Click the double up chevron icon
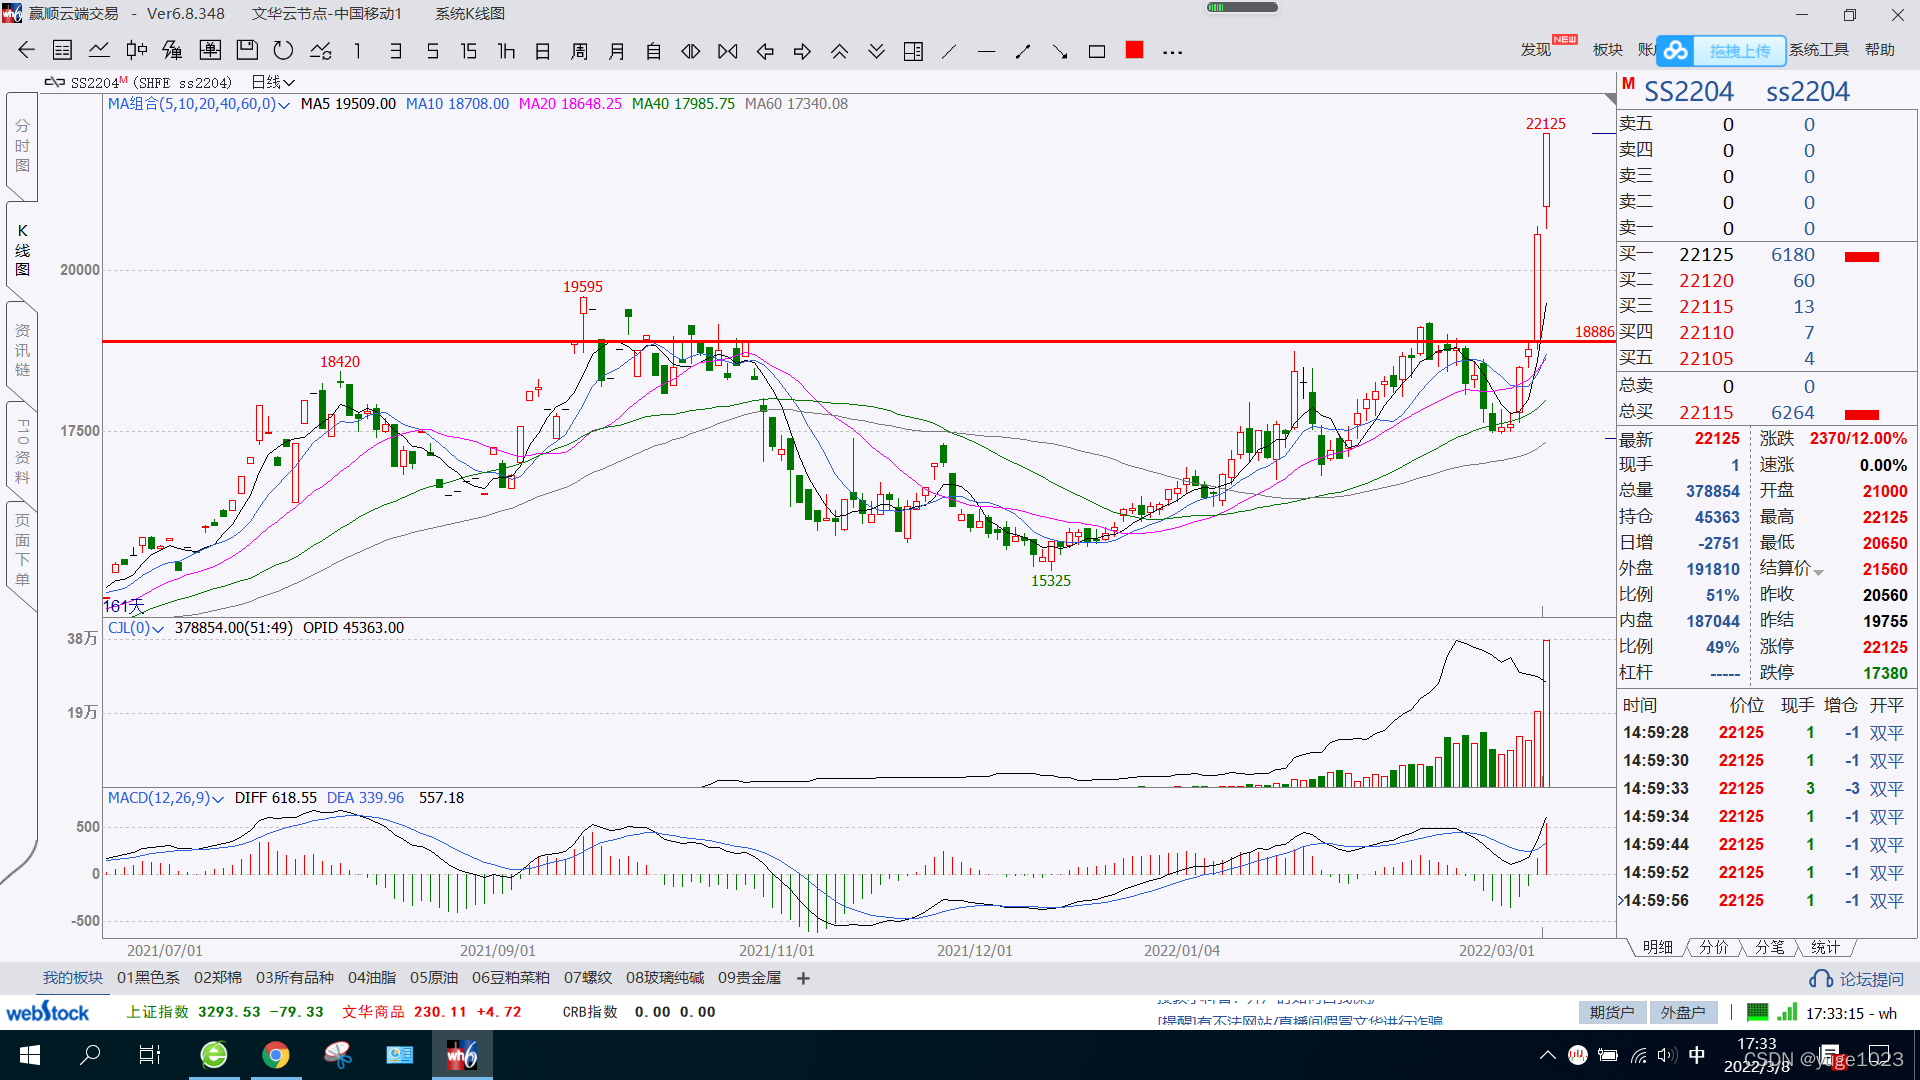Screen dimensions: 1920x1080 (x=839, y=51)
